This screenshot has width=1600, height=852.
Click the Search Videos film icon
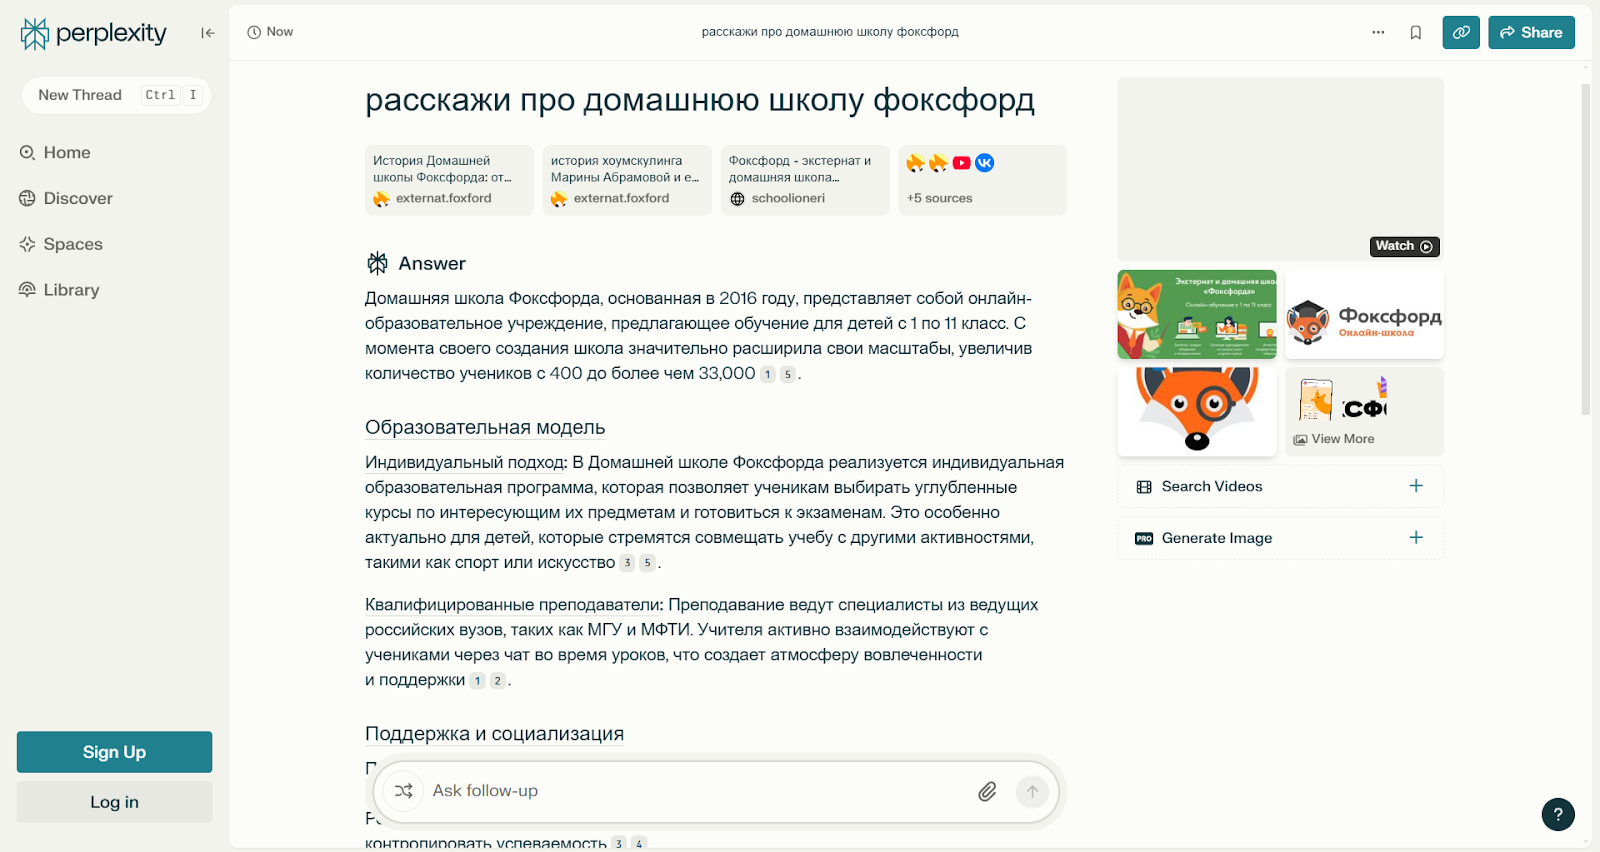[x=1144, y=487]
